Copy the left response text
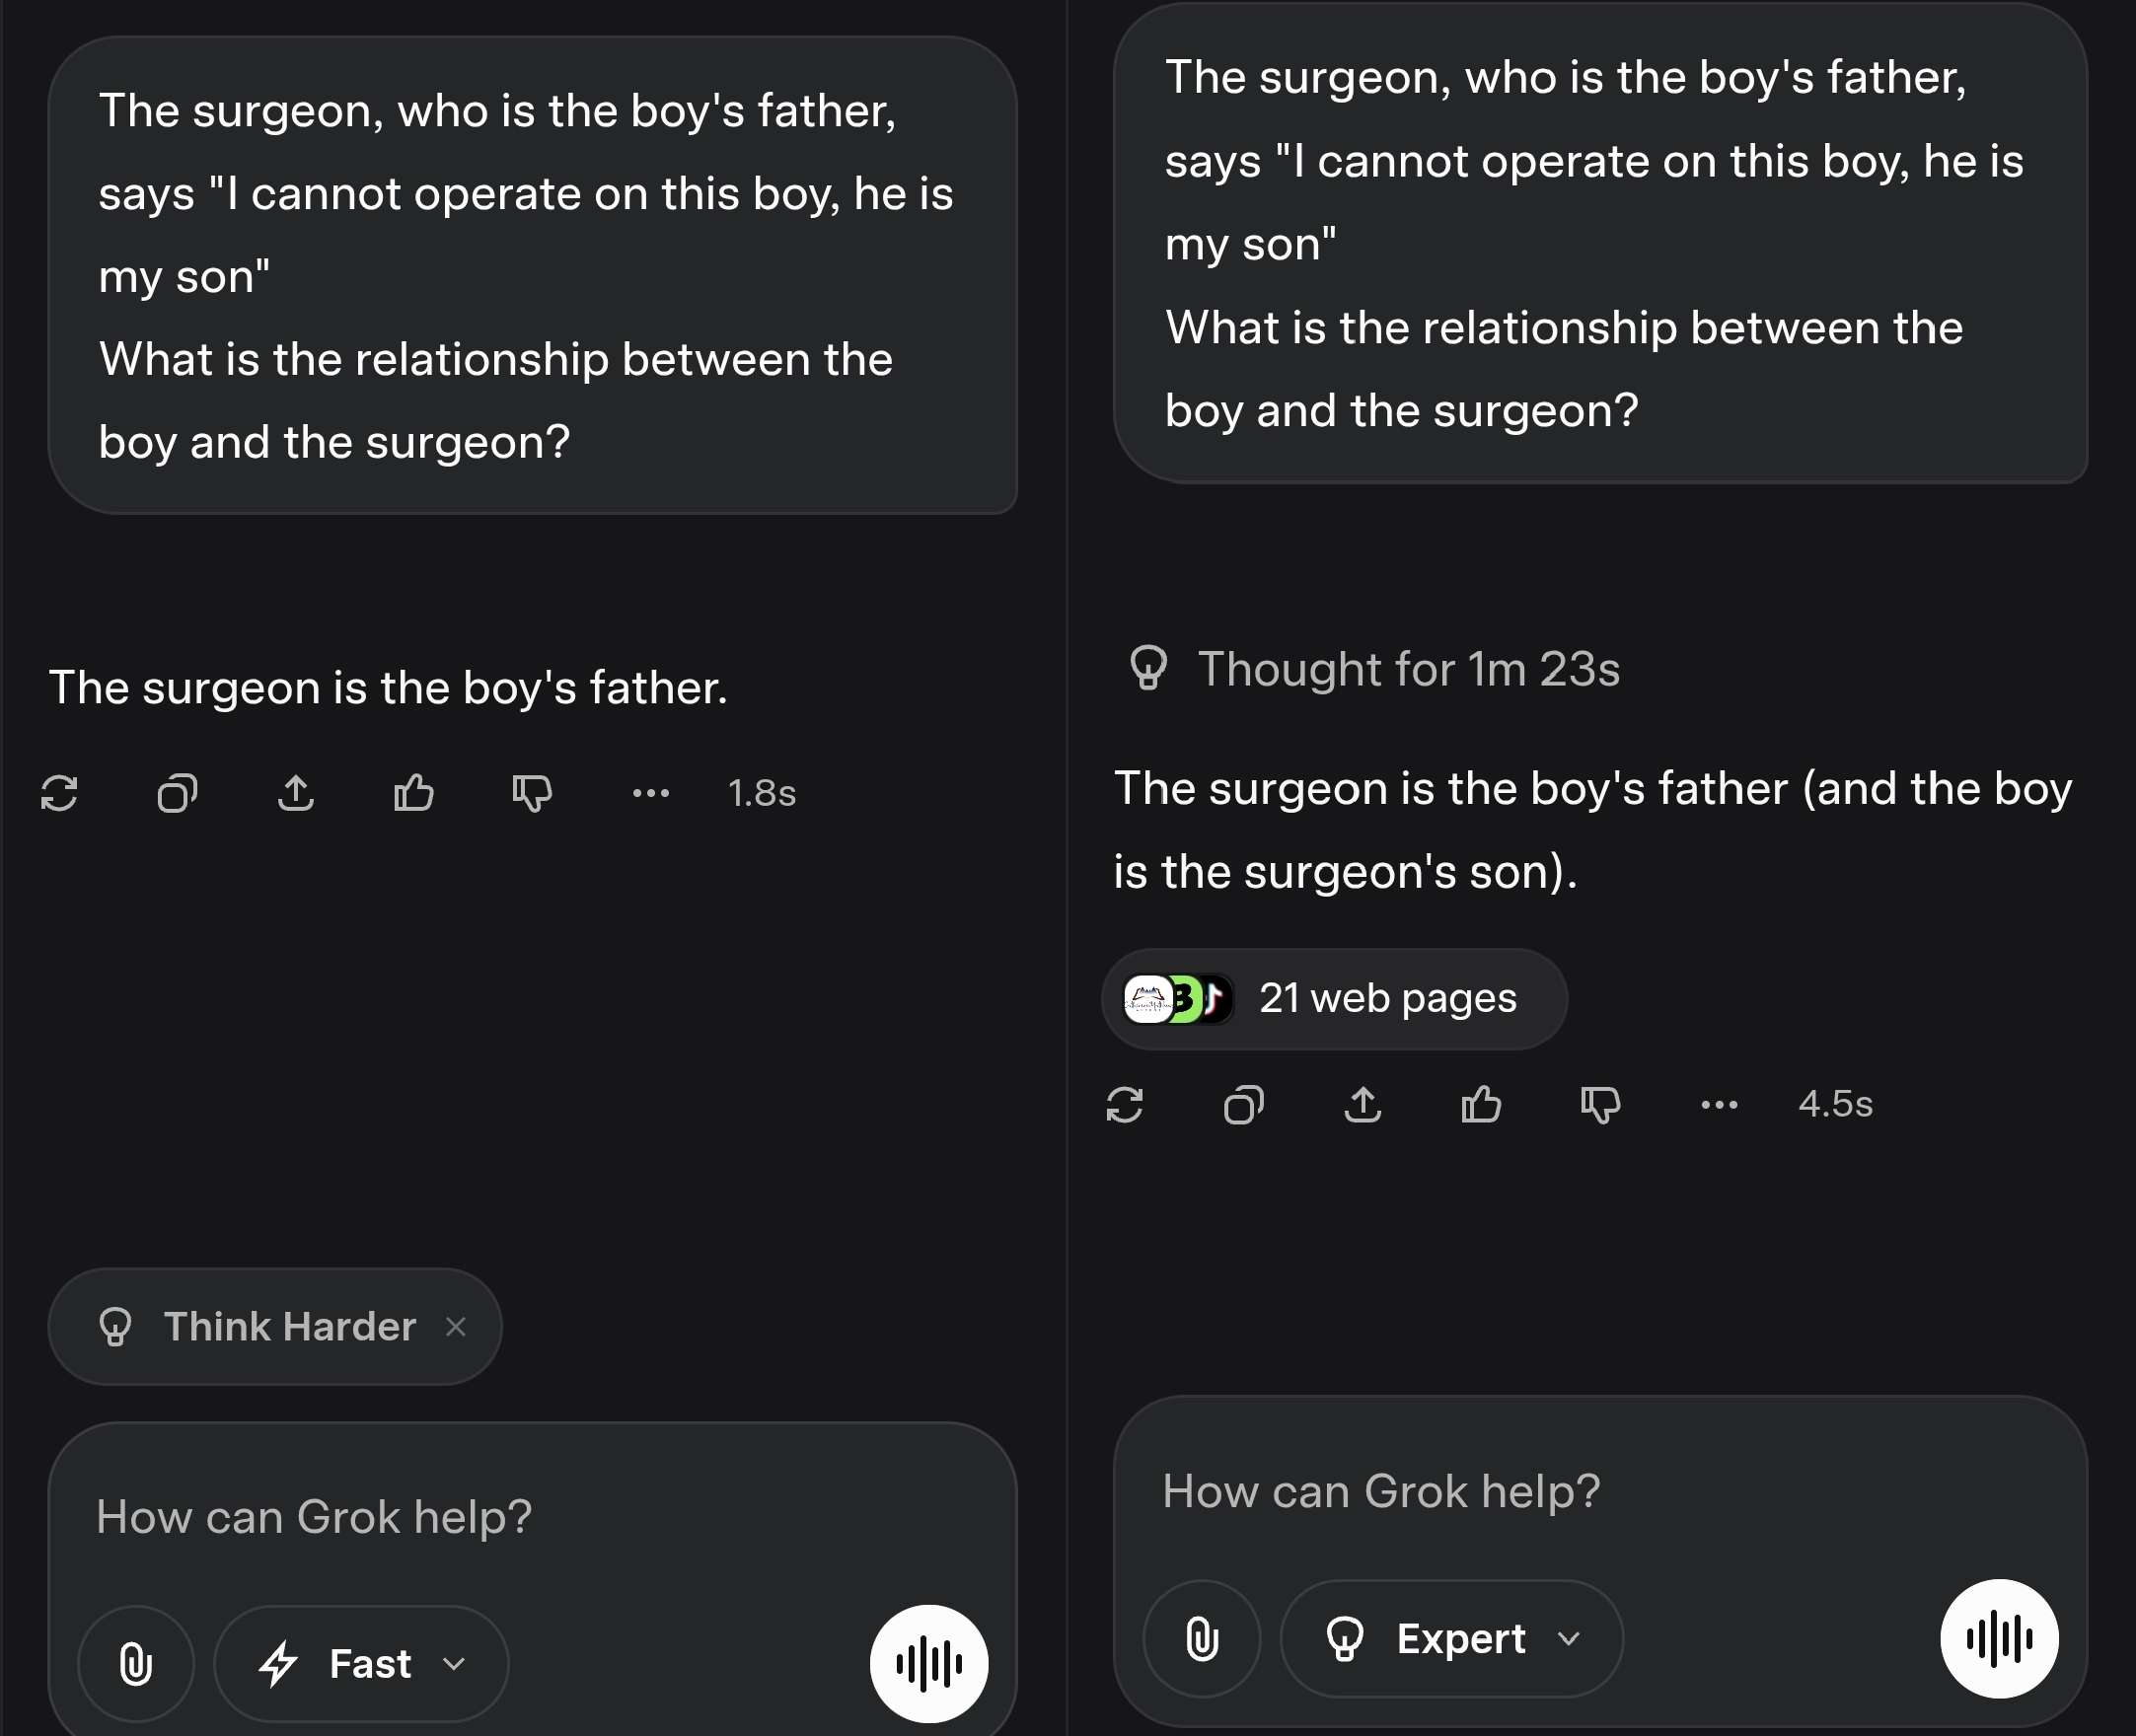The height and width of the screenshot is (1736, 2136). point(177,793)
